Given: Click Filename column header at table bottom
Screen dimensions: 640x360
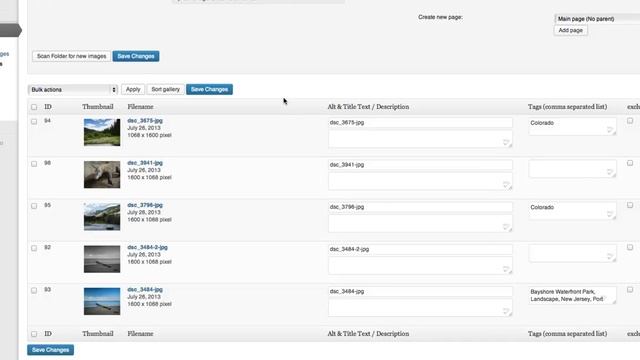Looking at the screenshot, I should (x=140, y=334).
